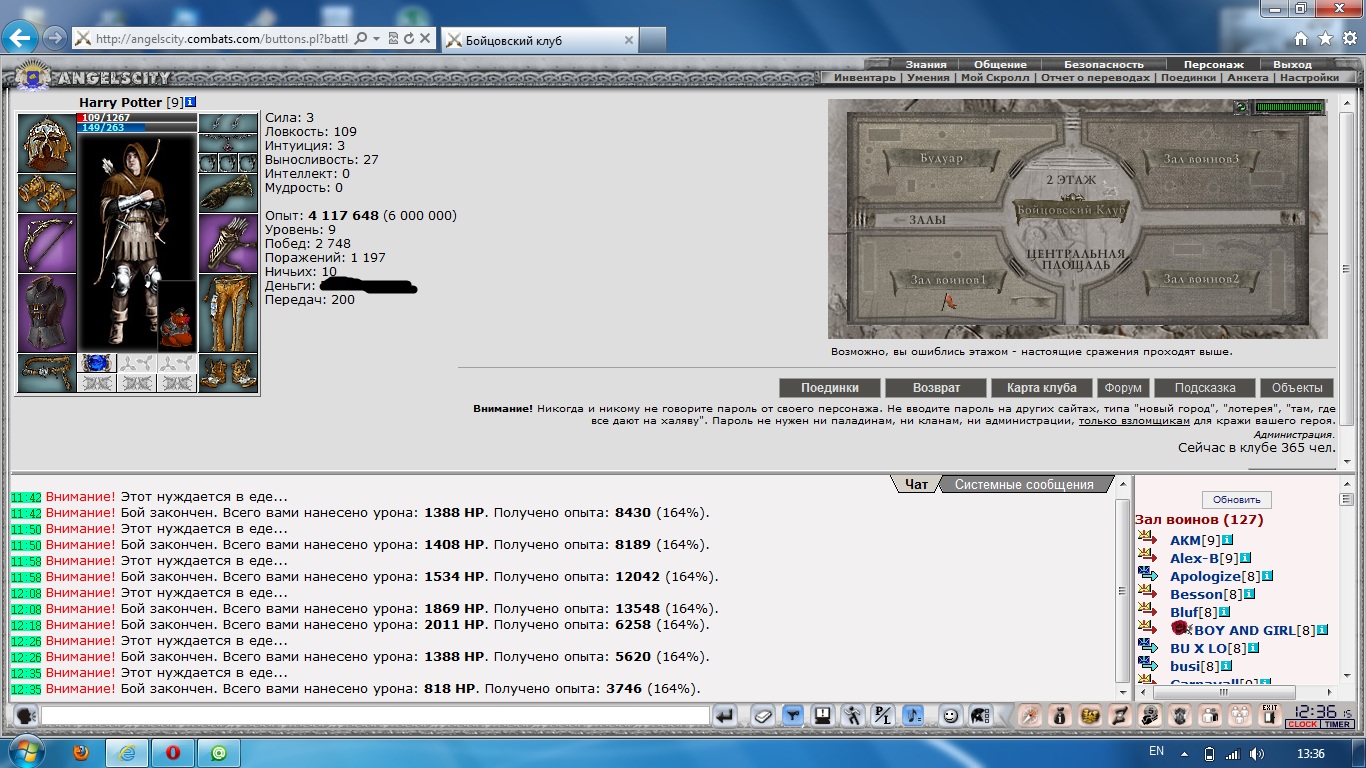1366x768 pixels.
Task: Click the speaker head icon left of chat input
Action: pos(26,715)
